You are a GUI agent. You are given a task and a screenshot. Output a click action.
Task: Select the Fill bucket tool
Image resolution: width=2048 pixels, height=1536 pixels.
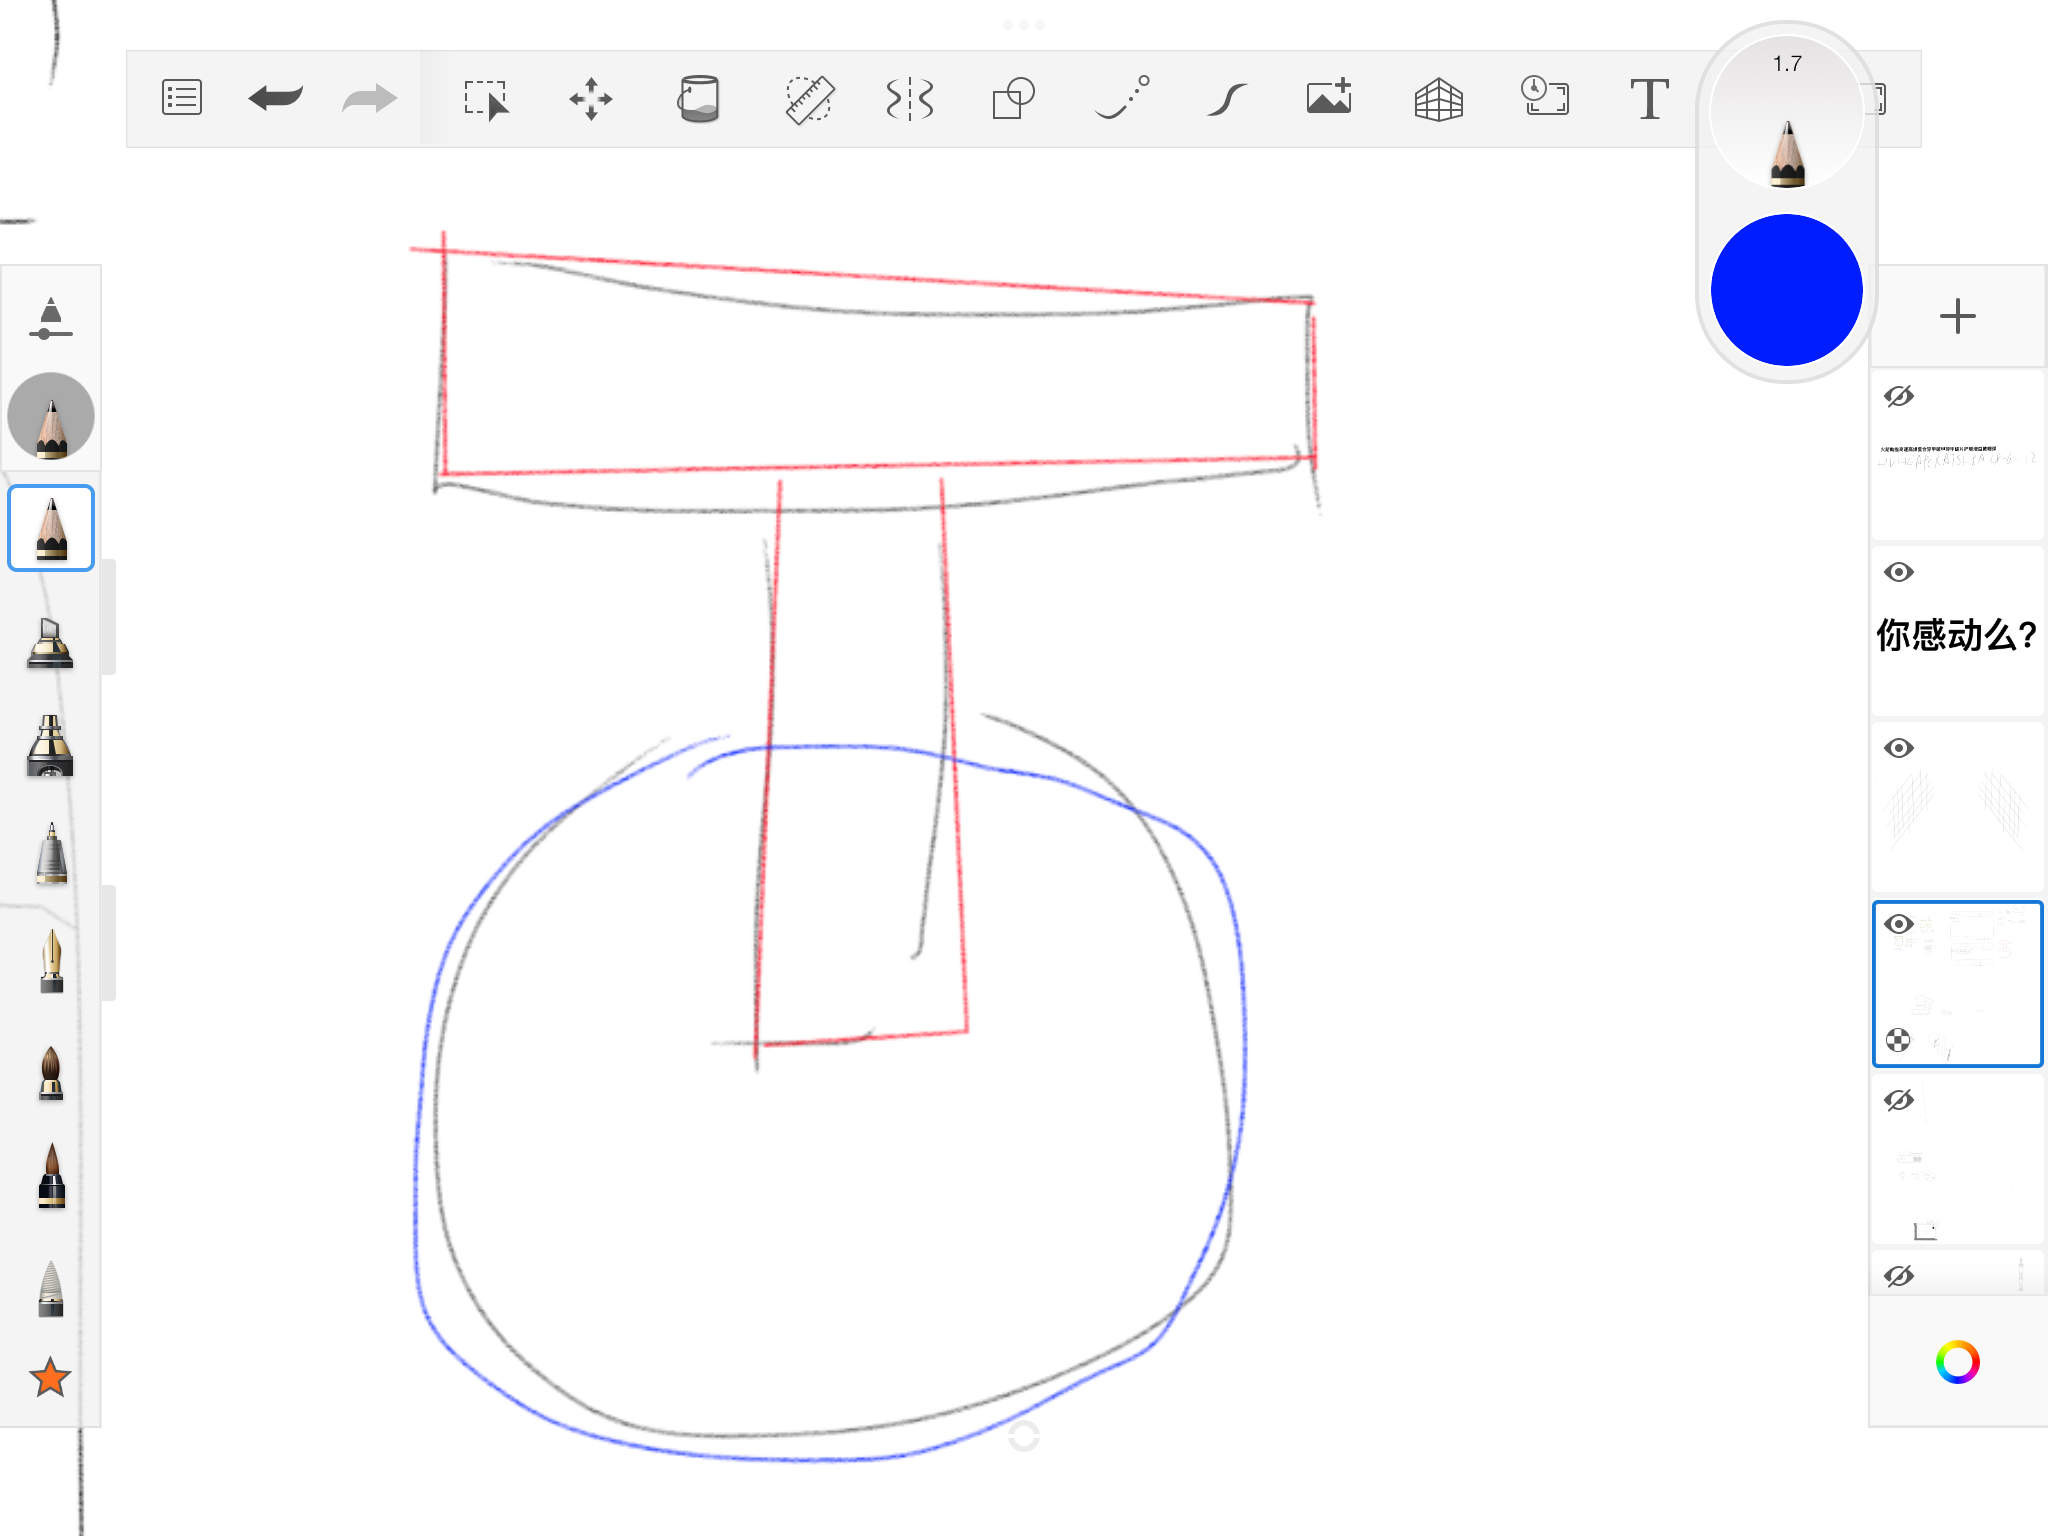pyautogui.click(x=698, y=99)
